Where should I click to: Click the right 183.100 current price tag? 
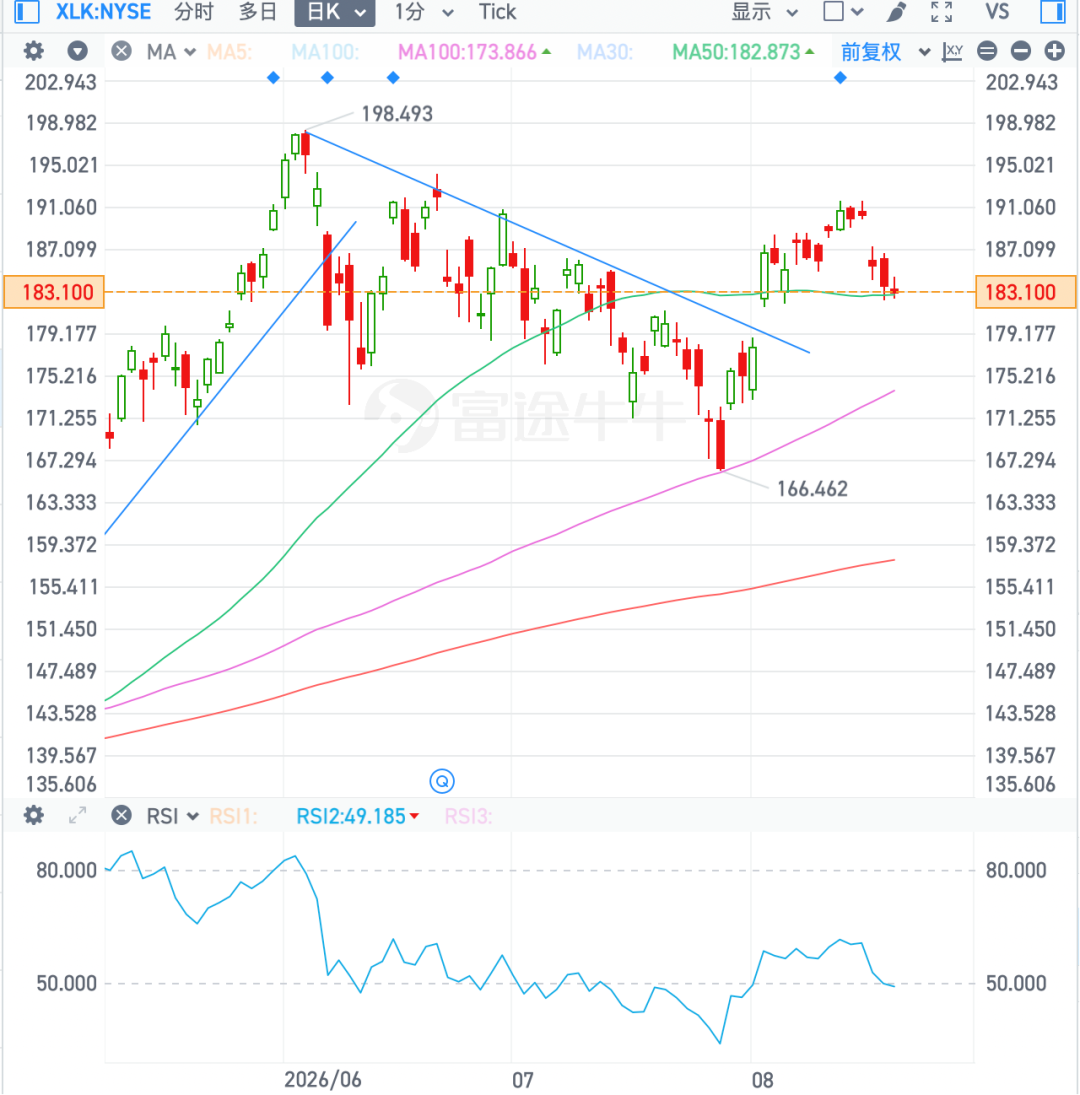pyautogui.click(x=1026, y=292)
